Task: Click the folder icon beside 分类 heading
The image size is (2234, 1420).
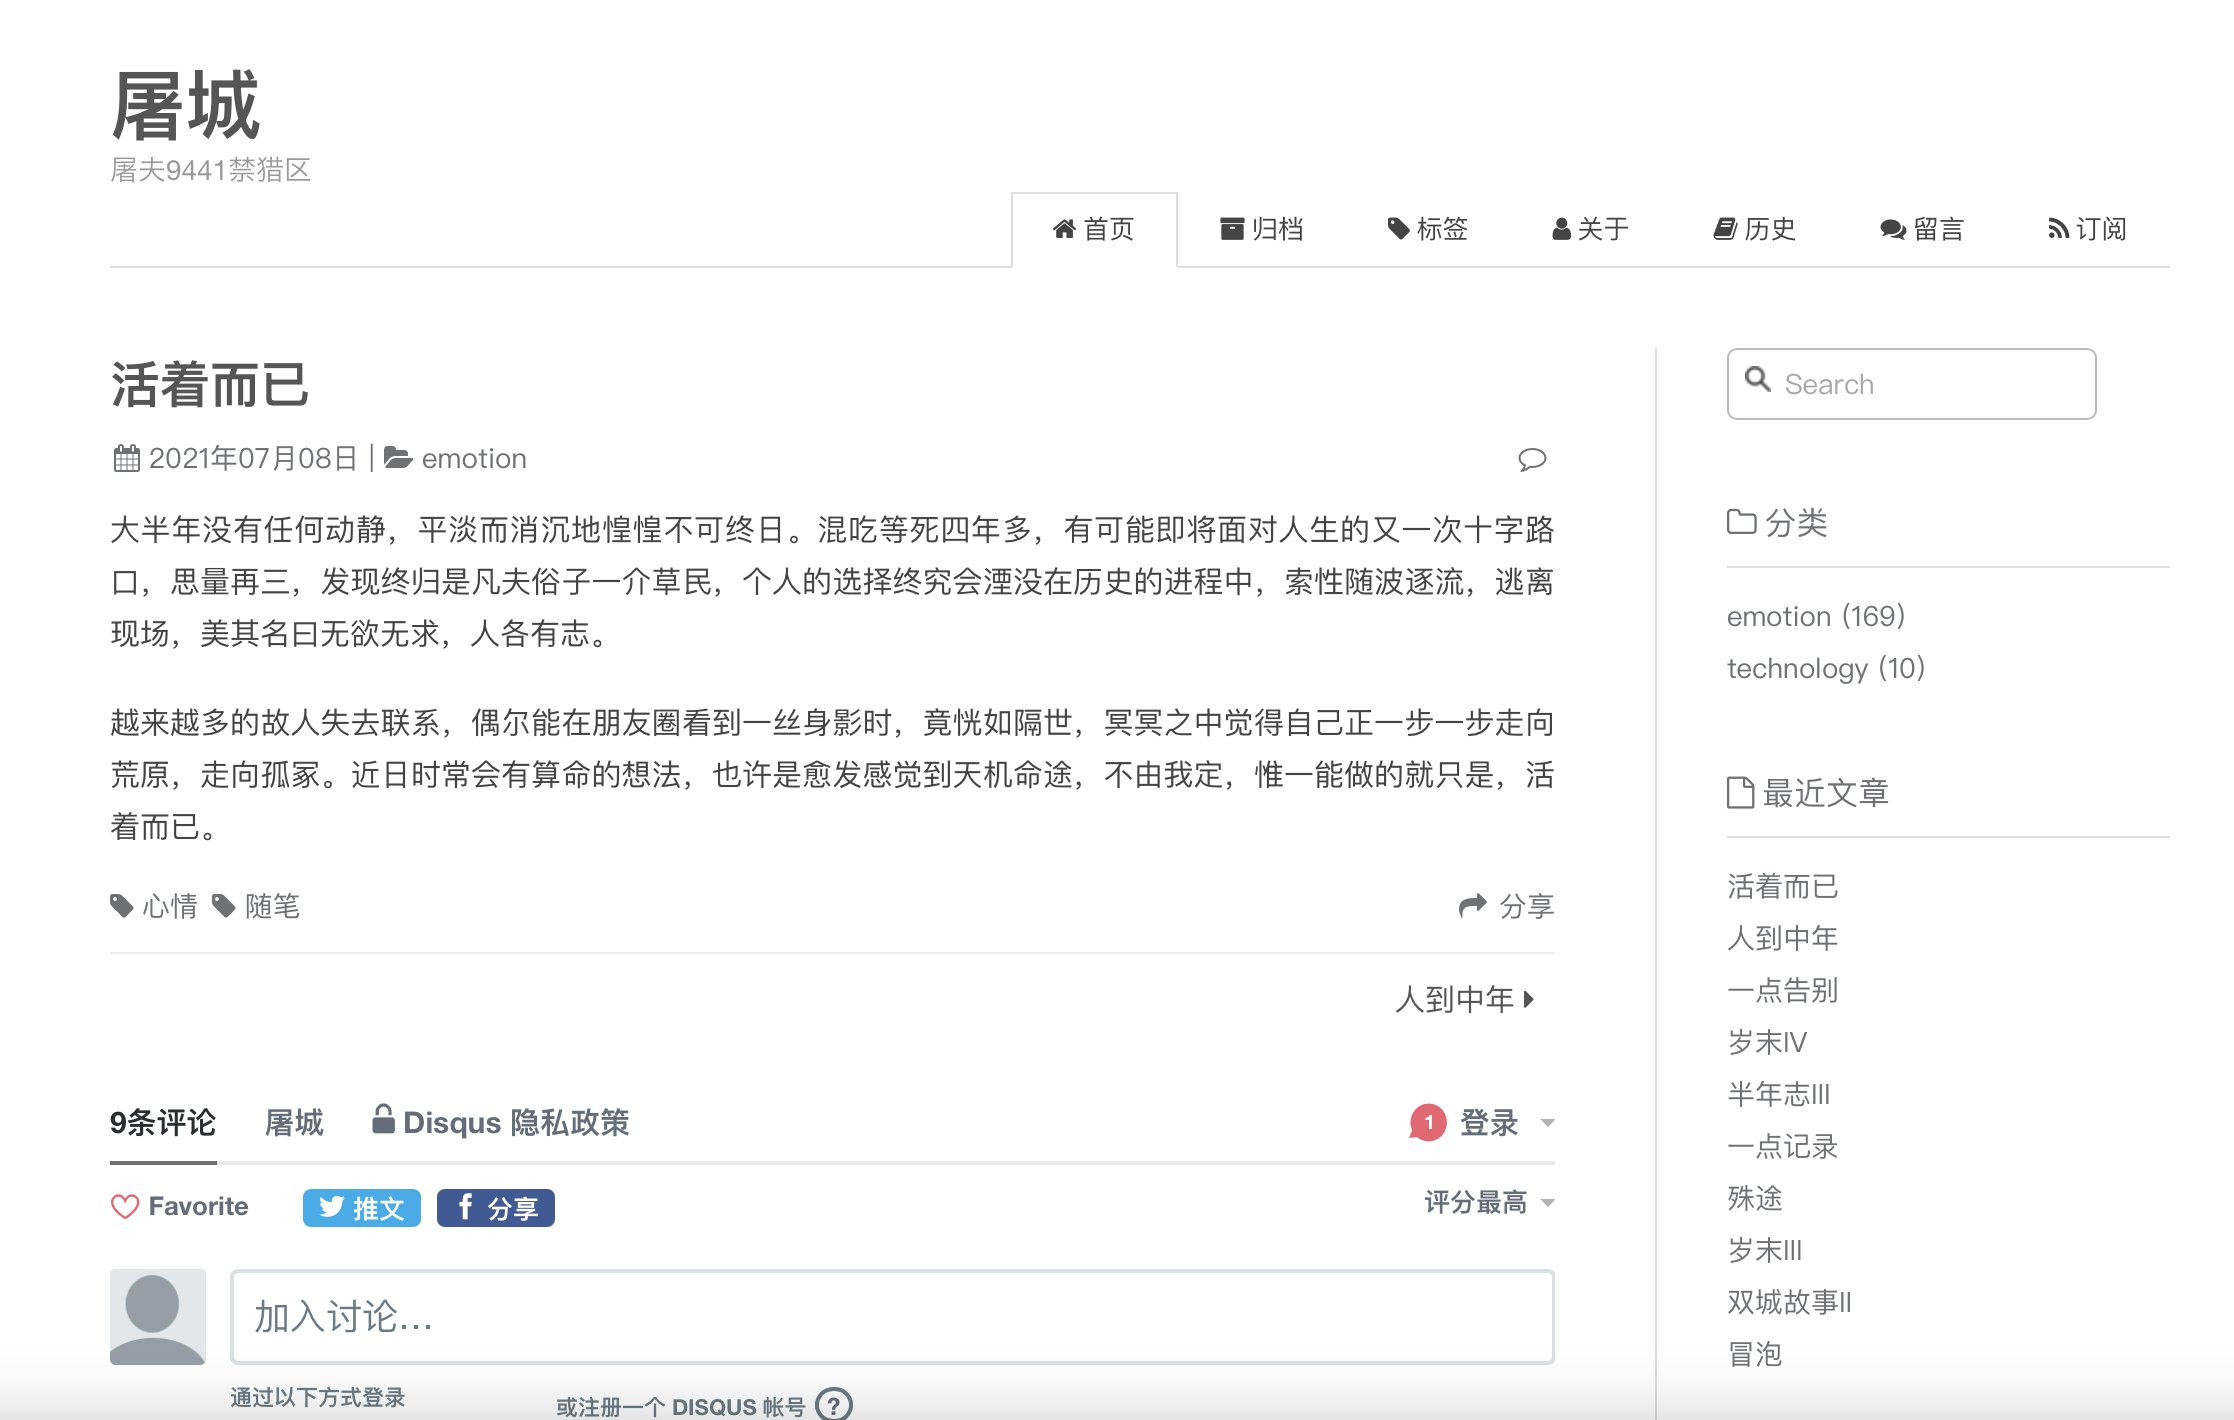Action: coord(1741,521)
